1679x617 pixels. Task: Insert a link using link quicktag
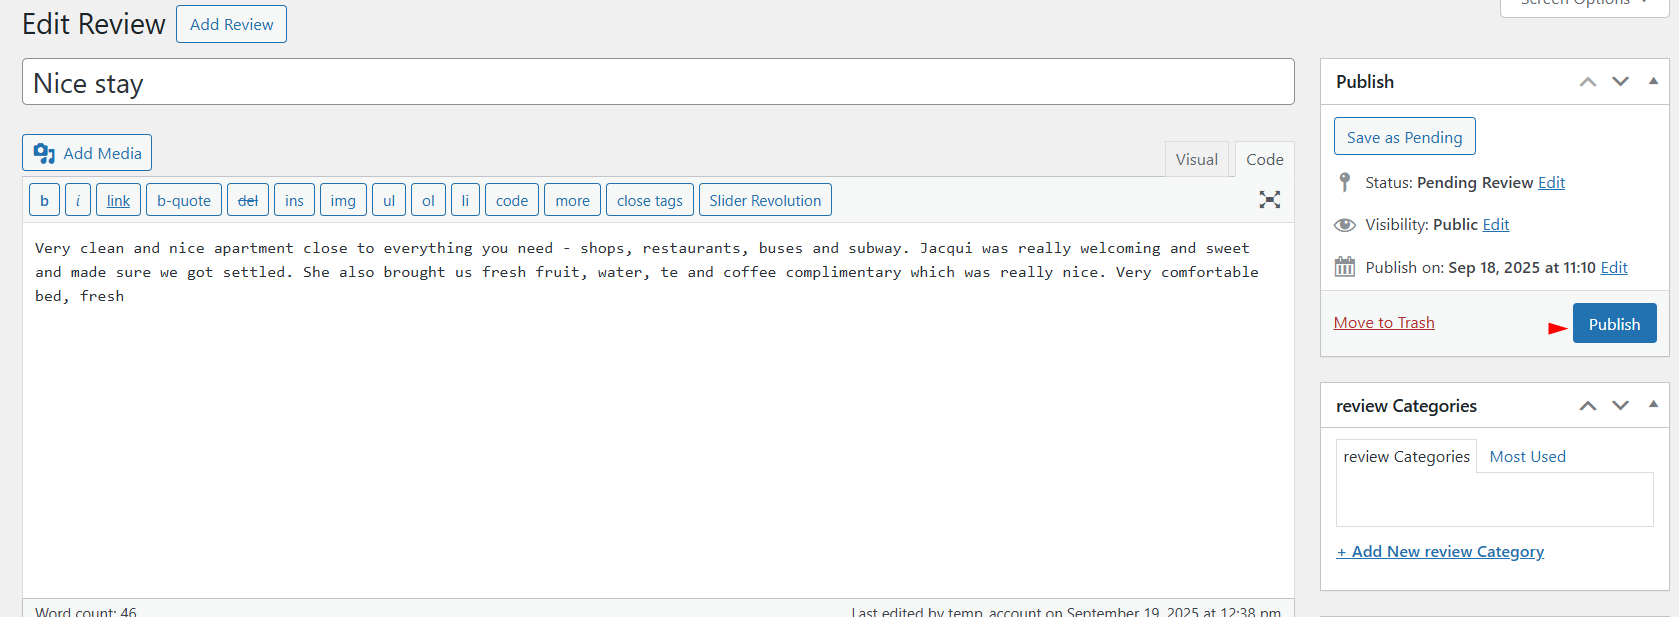click(118, 200)
